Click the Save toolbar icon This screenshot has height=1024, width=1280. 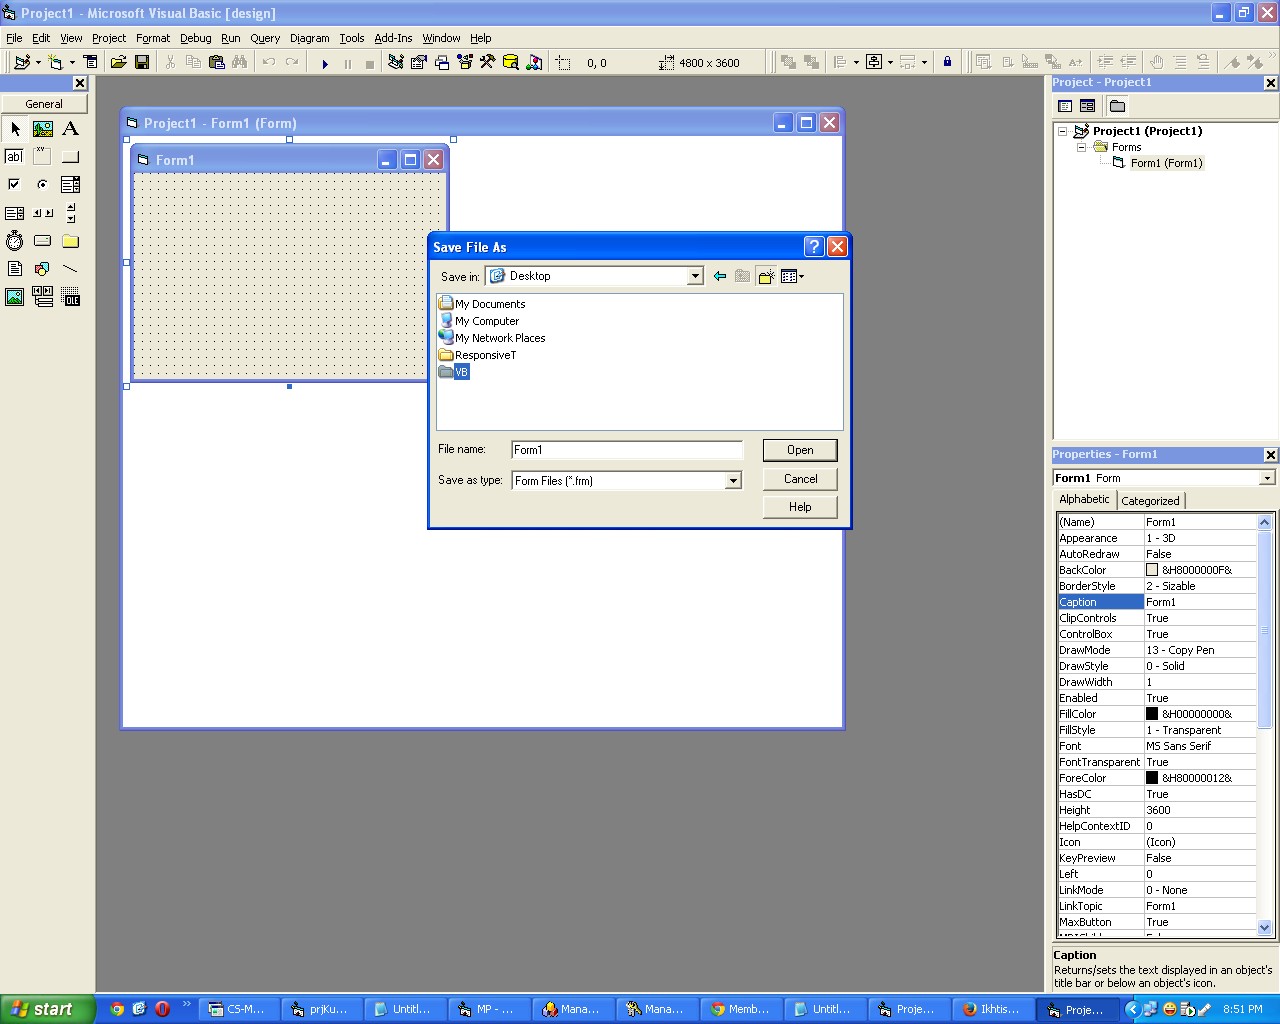pos(142,62)
